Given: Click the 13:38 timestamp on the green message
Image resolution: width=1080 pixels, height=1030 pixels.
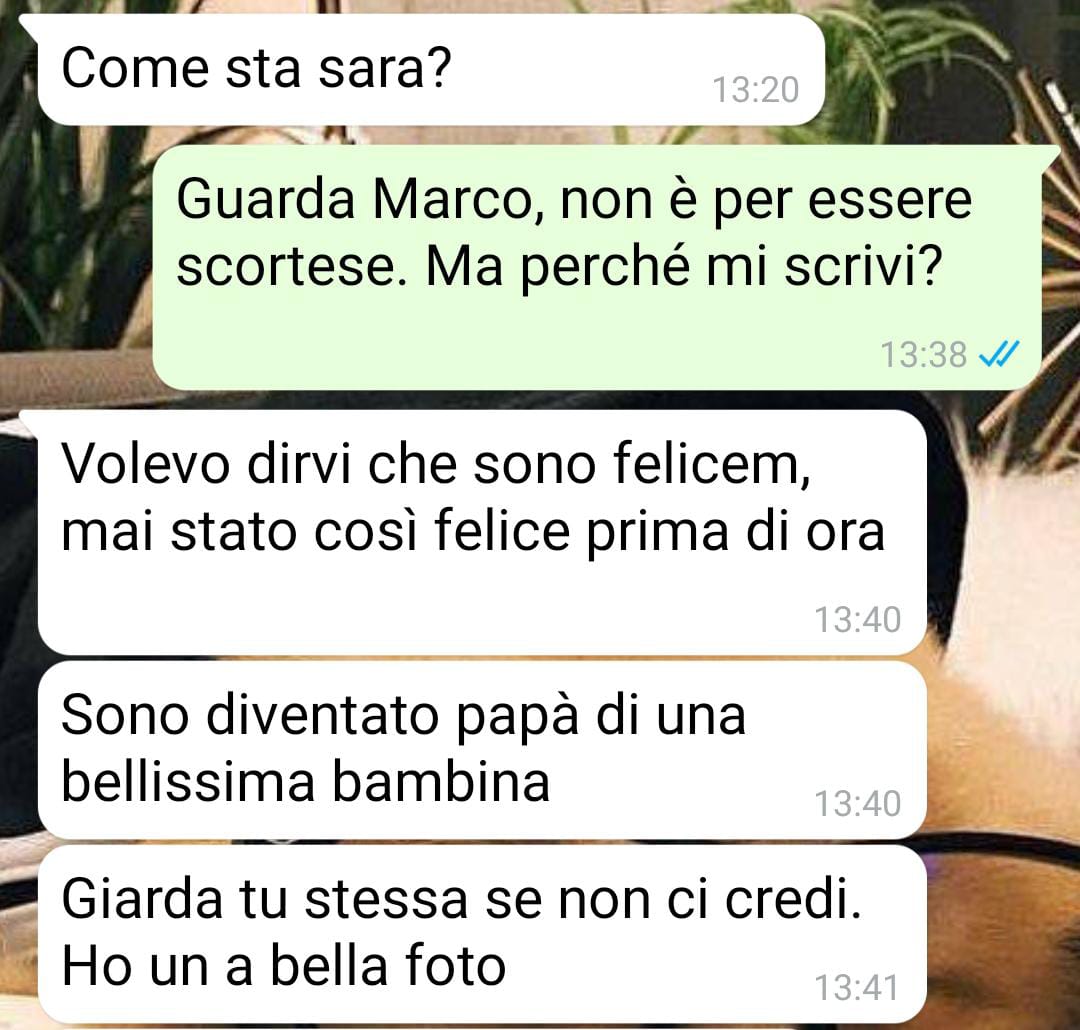Looking at the screenshot, I should 924,355.
